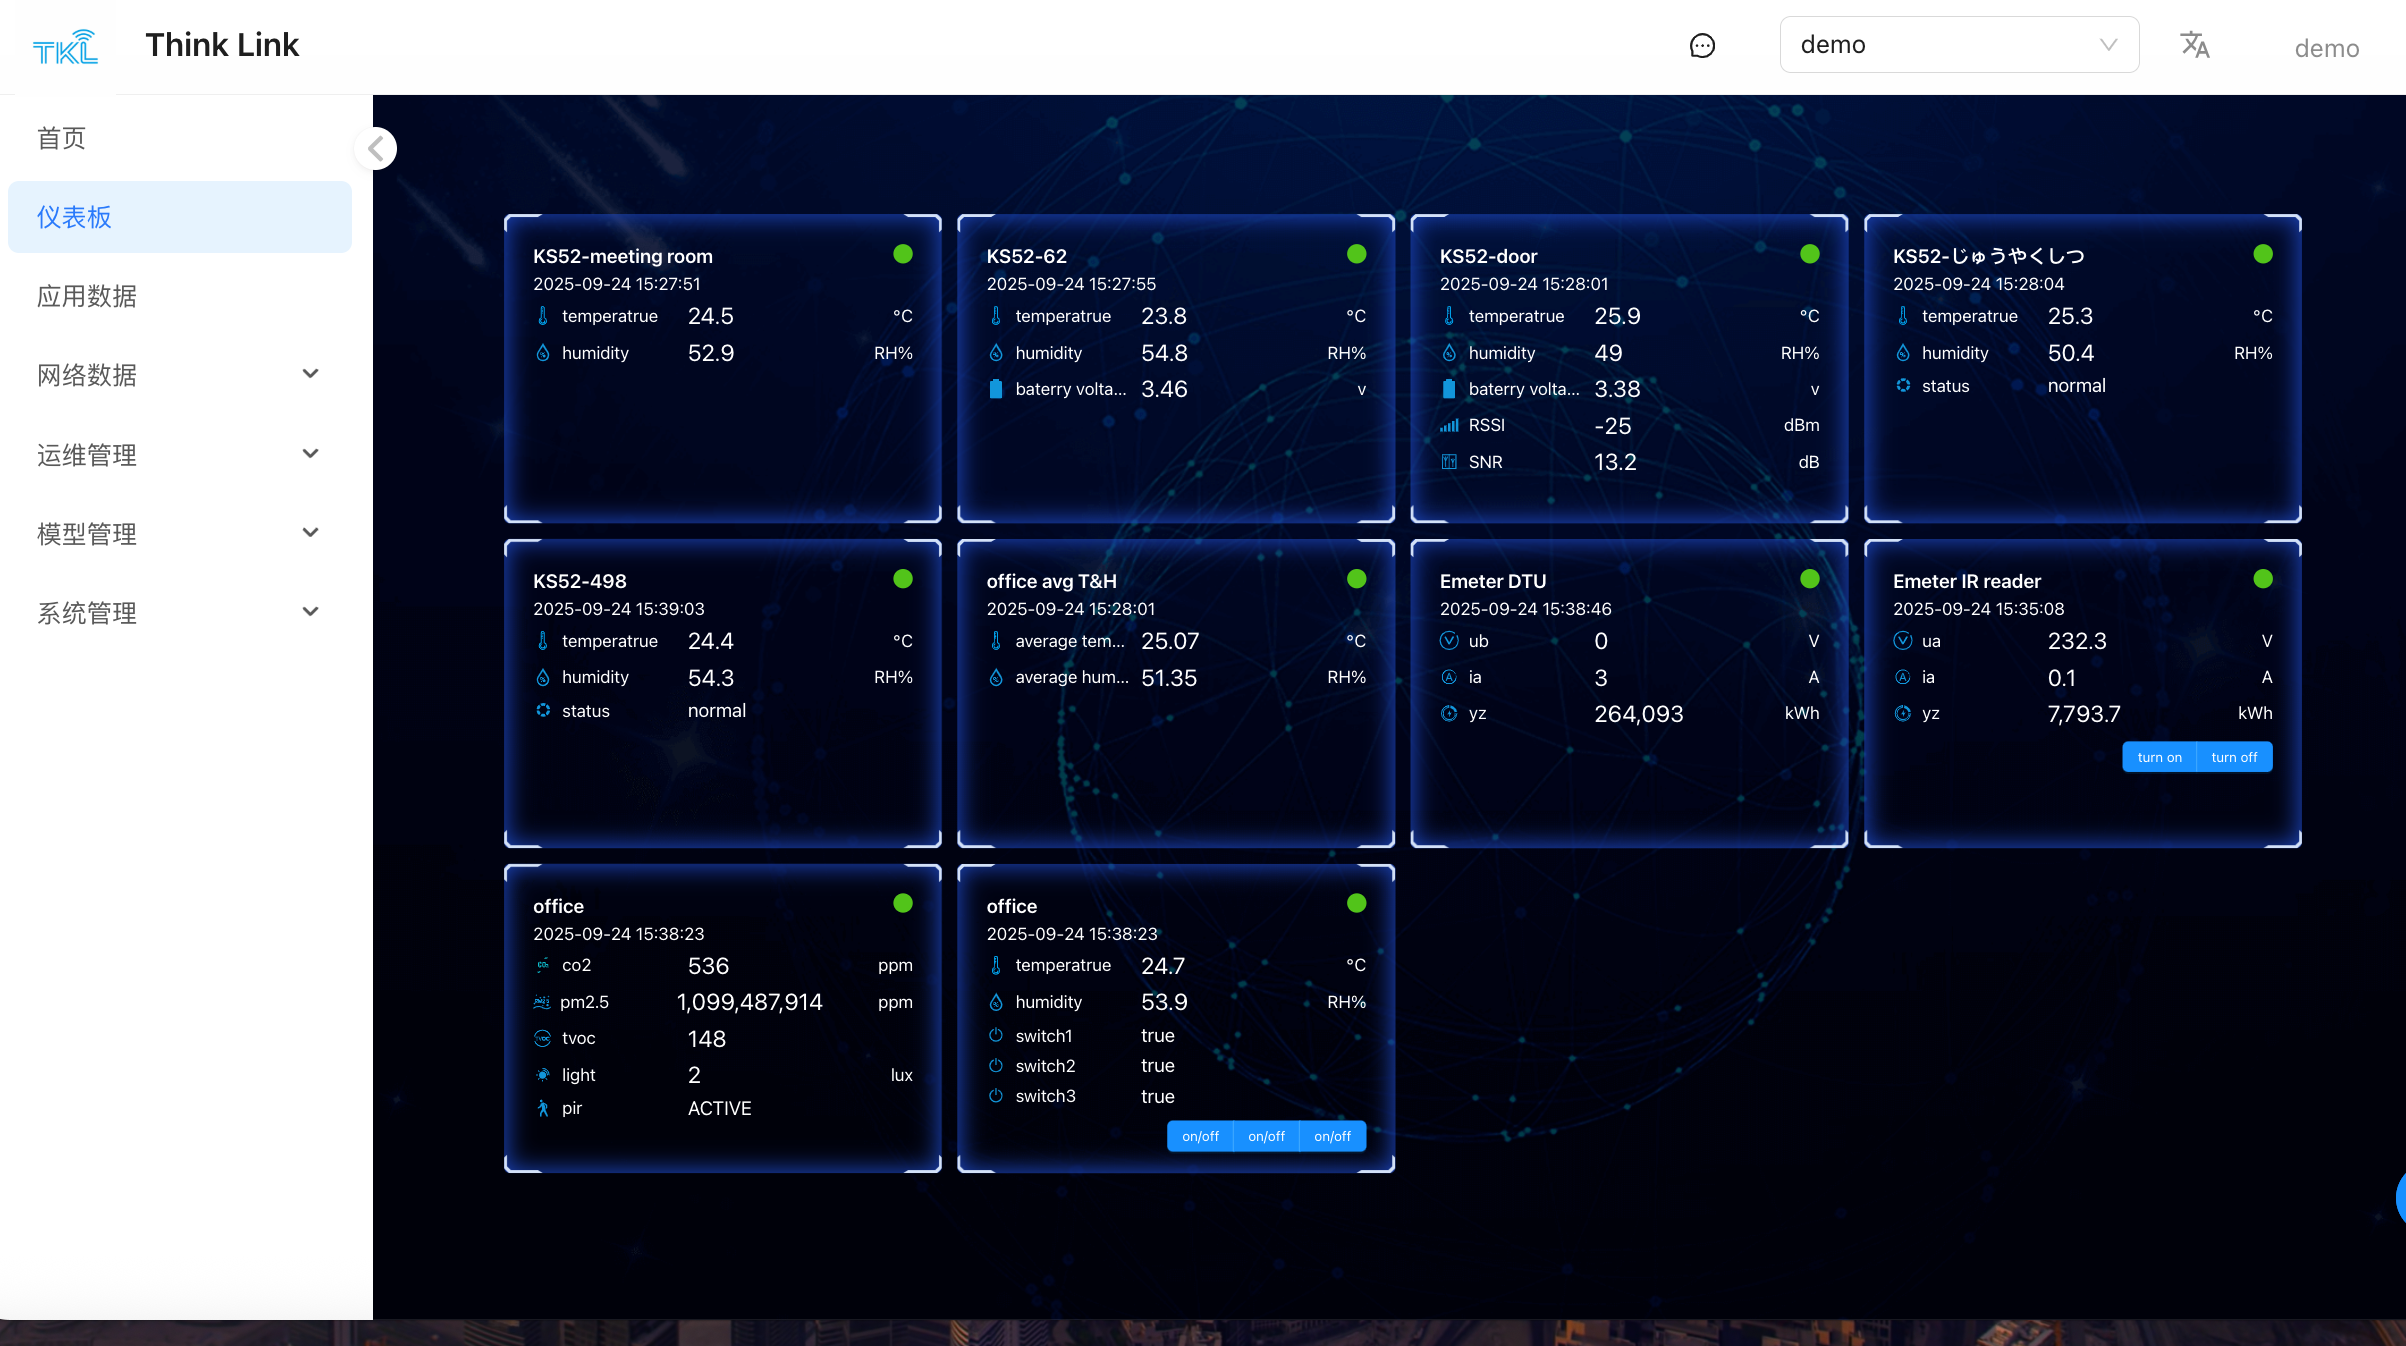Toggle the middle on/off button
2406x1346 pixels.
1266,1136
